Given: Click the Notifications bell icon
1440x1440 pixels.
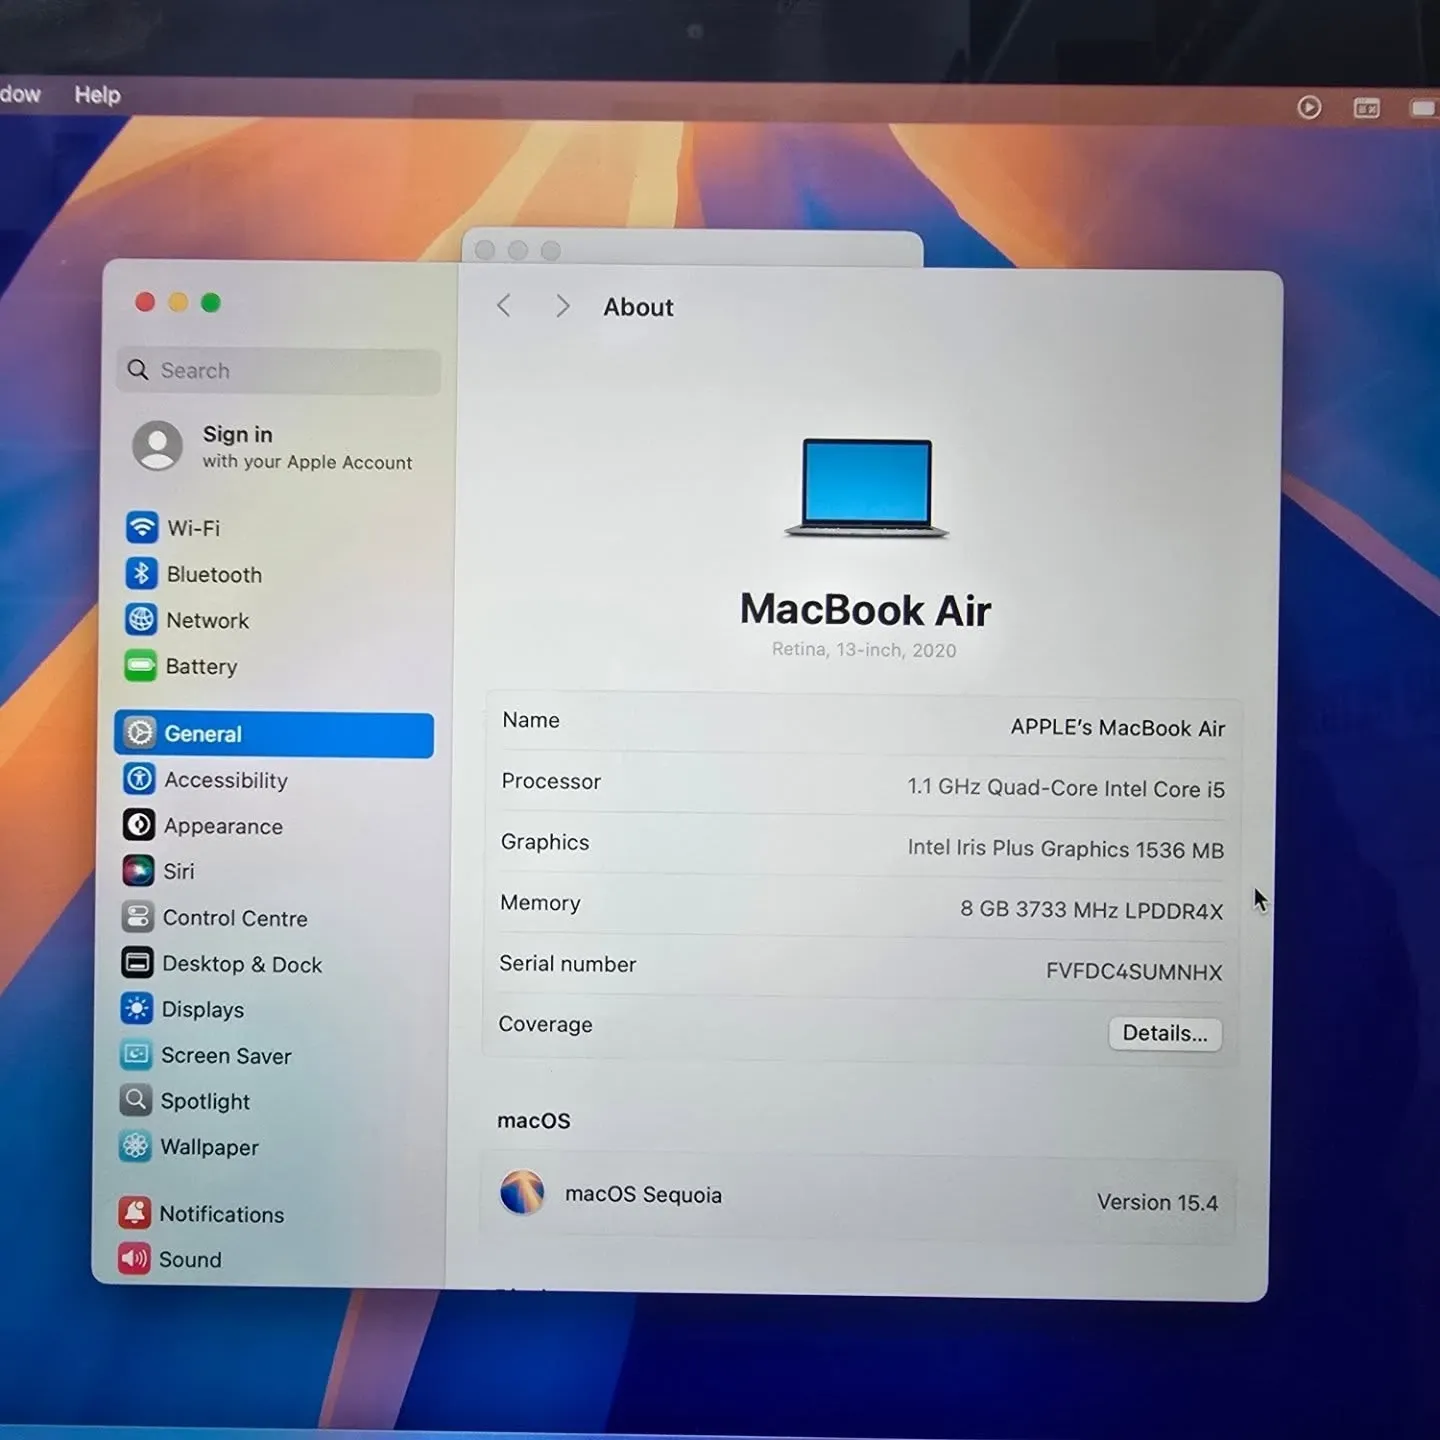Looking at the screenshot, I should coord(135,1213).
